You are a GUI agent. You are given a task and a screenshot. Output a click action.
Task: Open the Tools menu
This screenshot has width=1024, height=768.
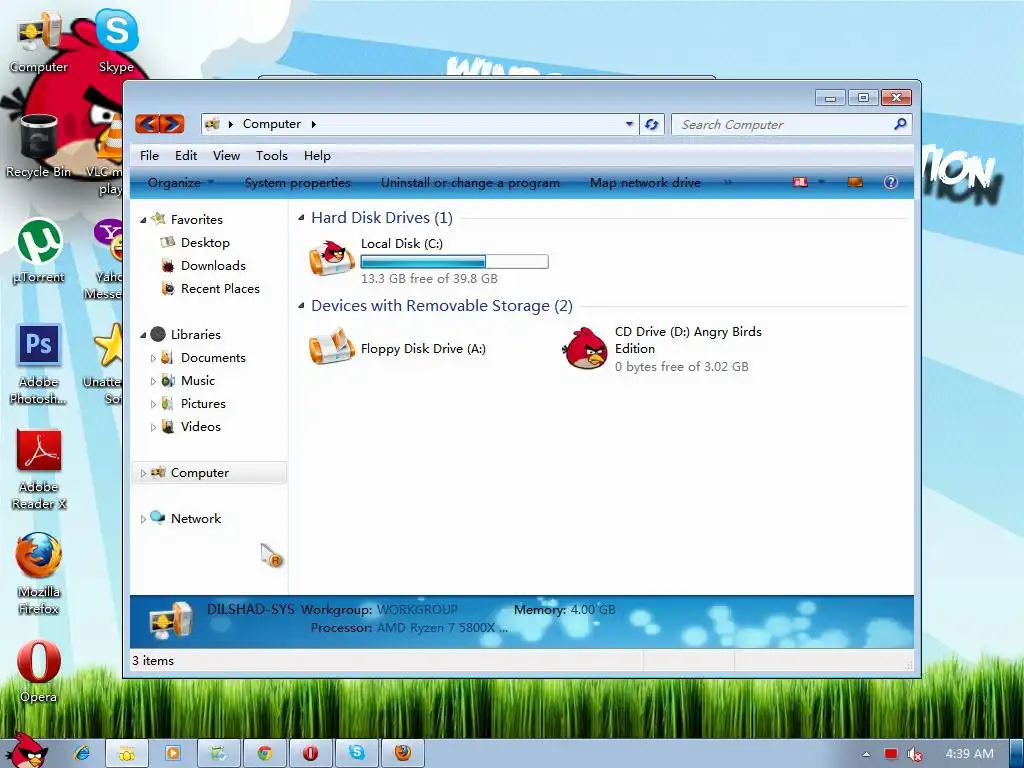(272, 155)
